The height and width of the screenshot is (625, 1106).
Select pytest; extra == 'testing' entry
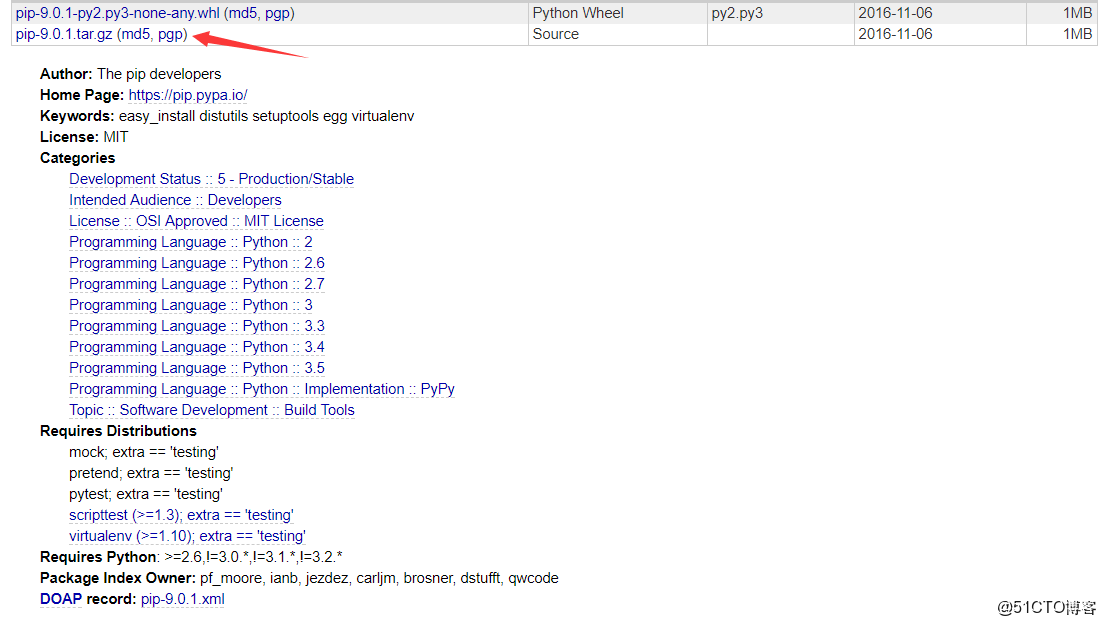(146, 494)
